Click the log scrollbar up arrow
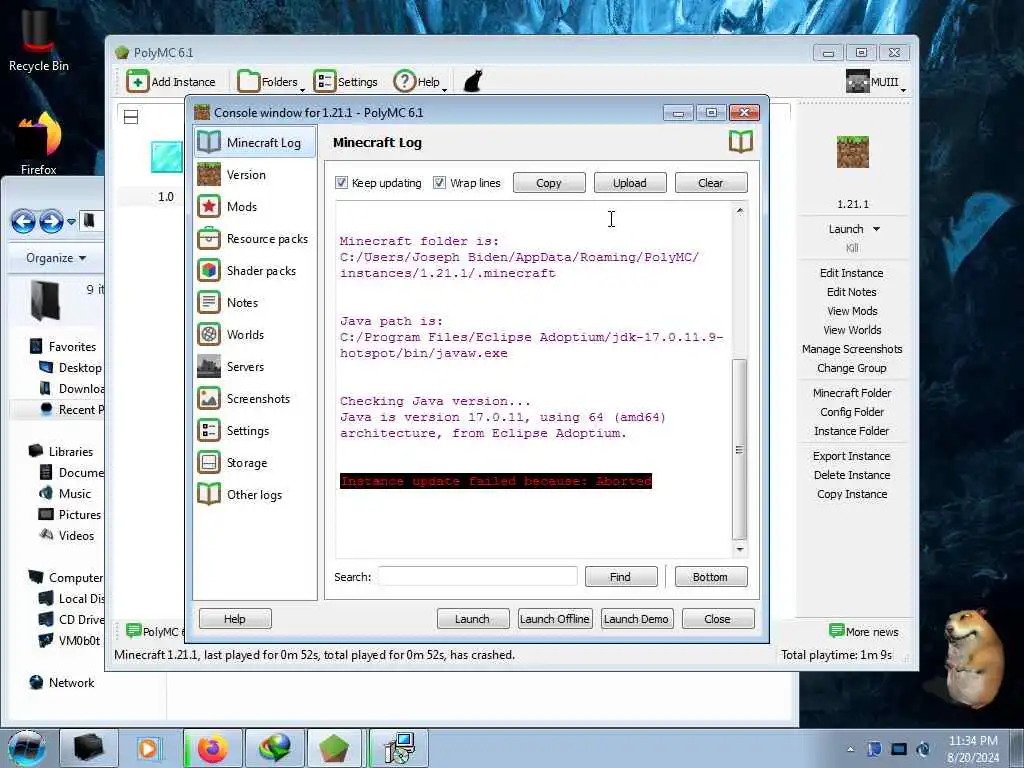The width and height of the screenshot is (1024, 768). (x=739, y=210)
